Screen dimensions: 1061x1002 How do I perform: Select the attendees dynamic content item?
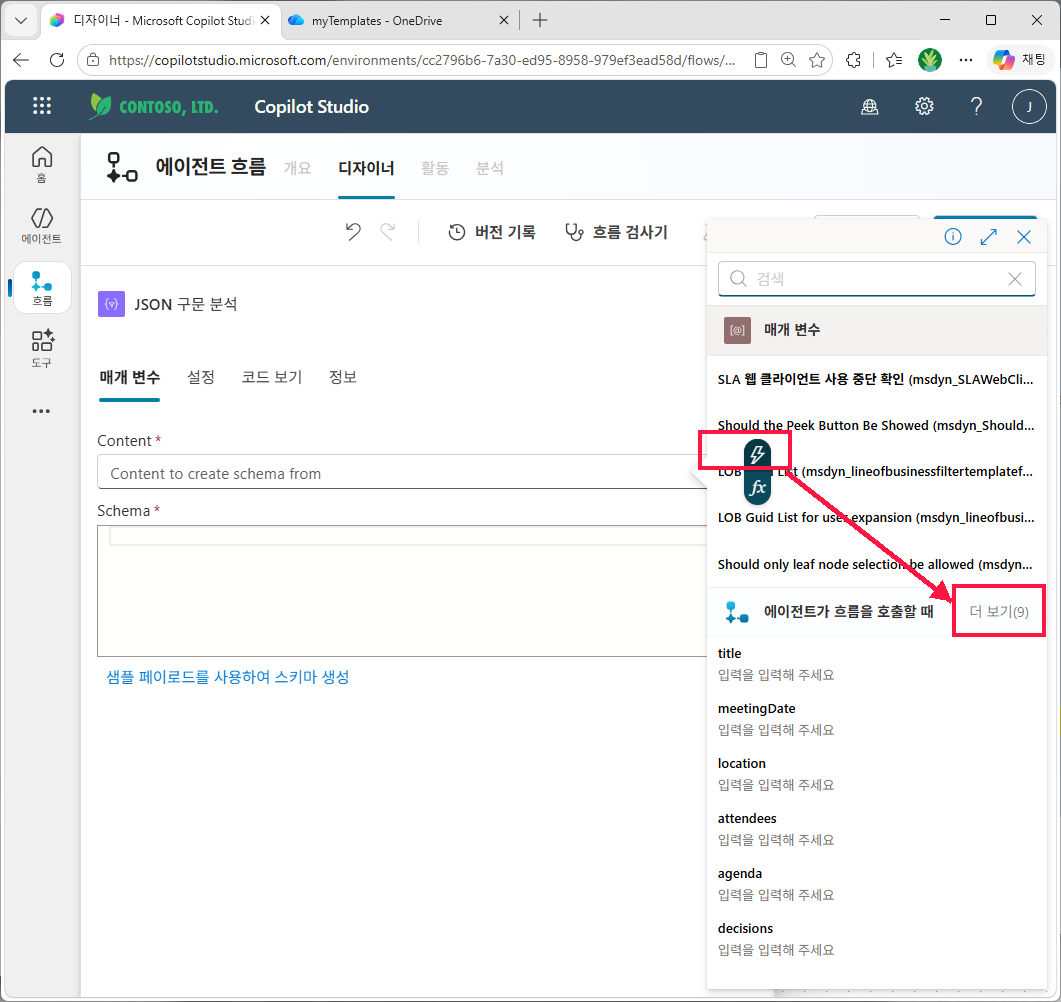pyautogui.click(x=876, y=829)
